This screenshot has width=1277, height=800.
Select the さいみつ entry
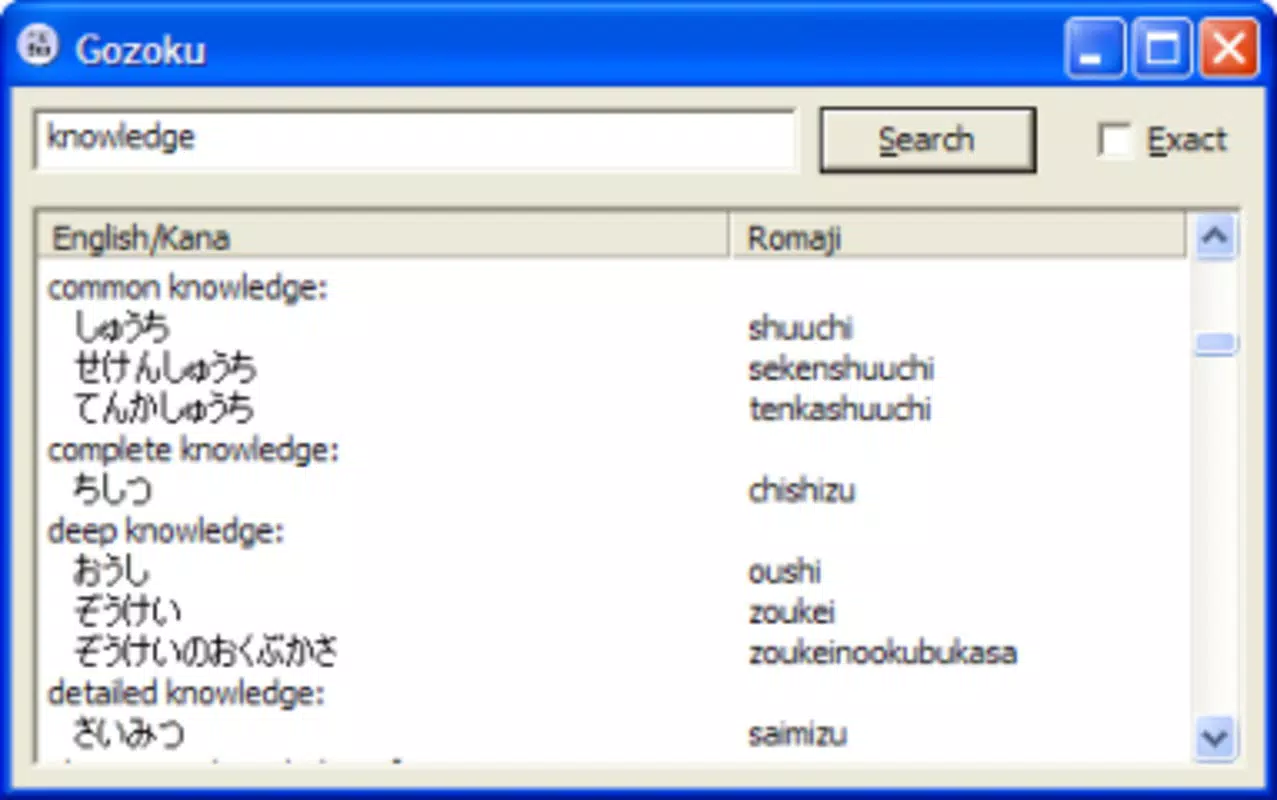pos(129,733)
